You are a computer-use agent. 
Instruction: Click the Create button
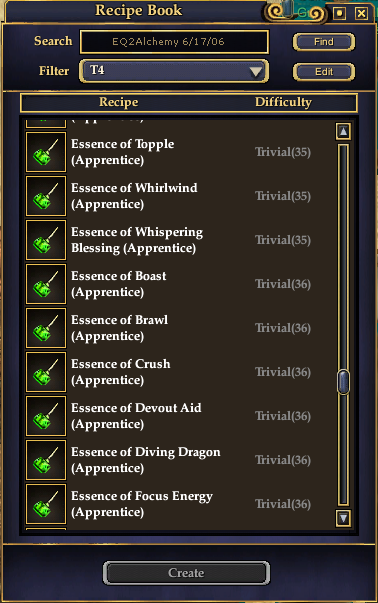pyautogui.click(x=186, y=573)
